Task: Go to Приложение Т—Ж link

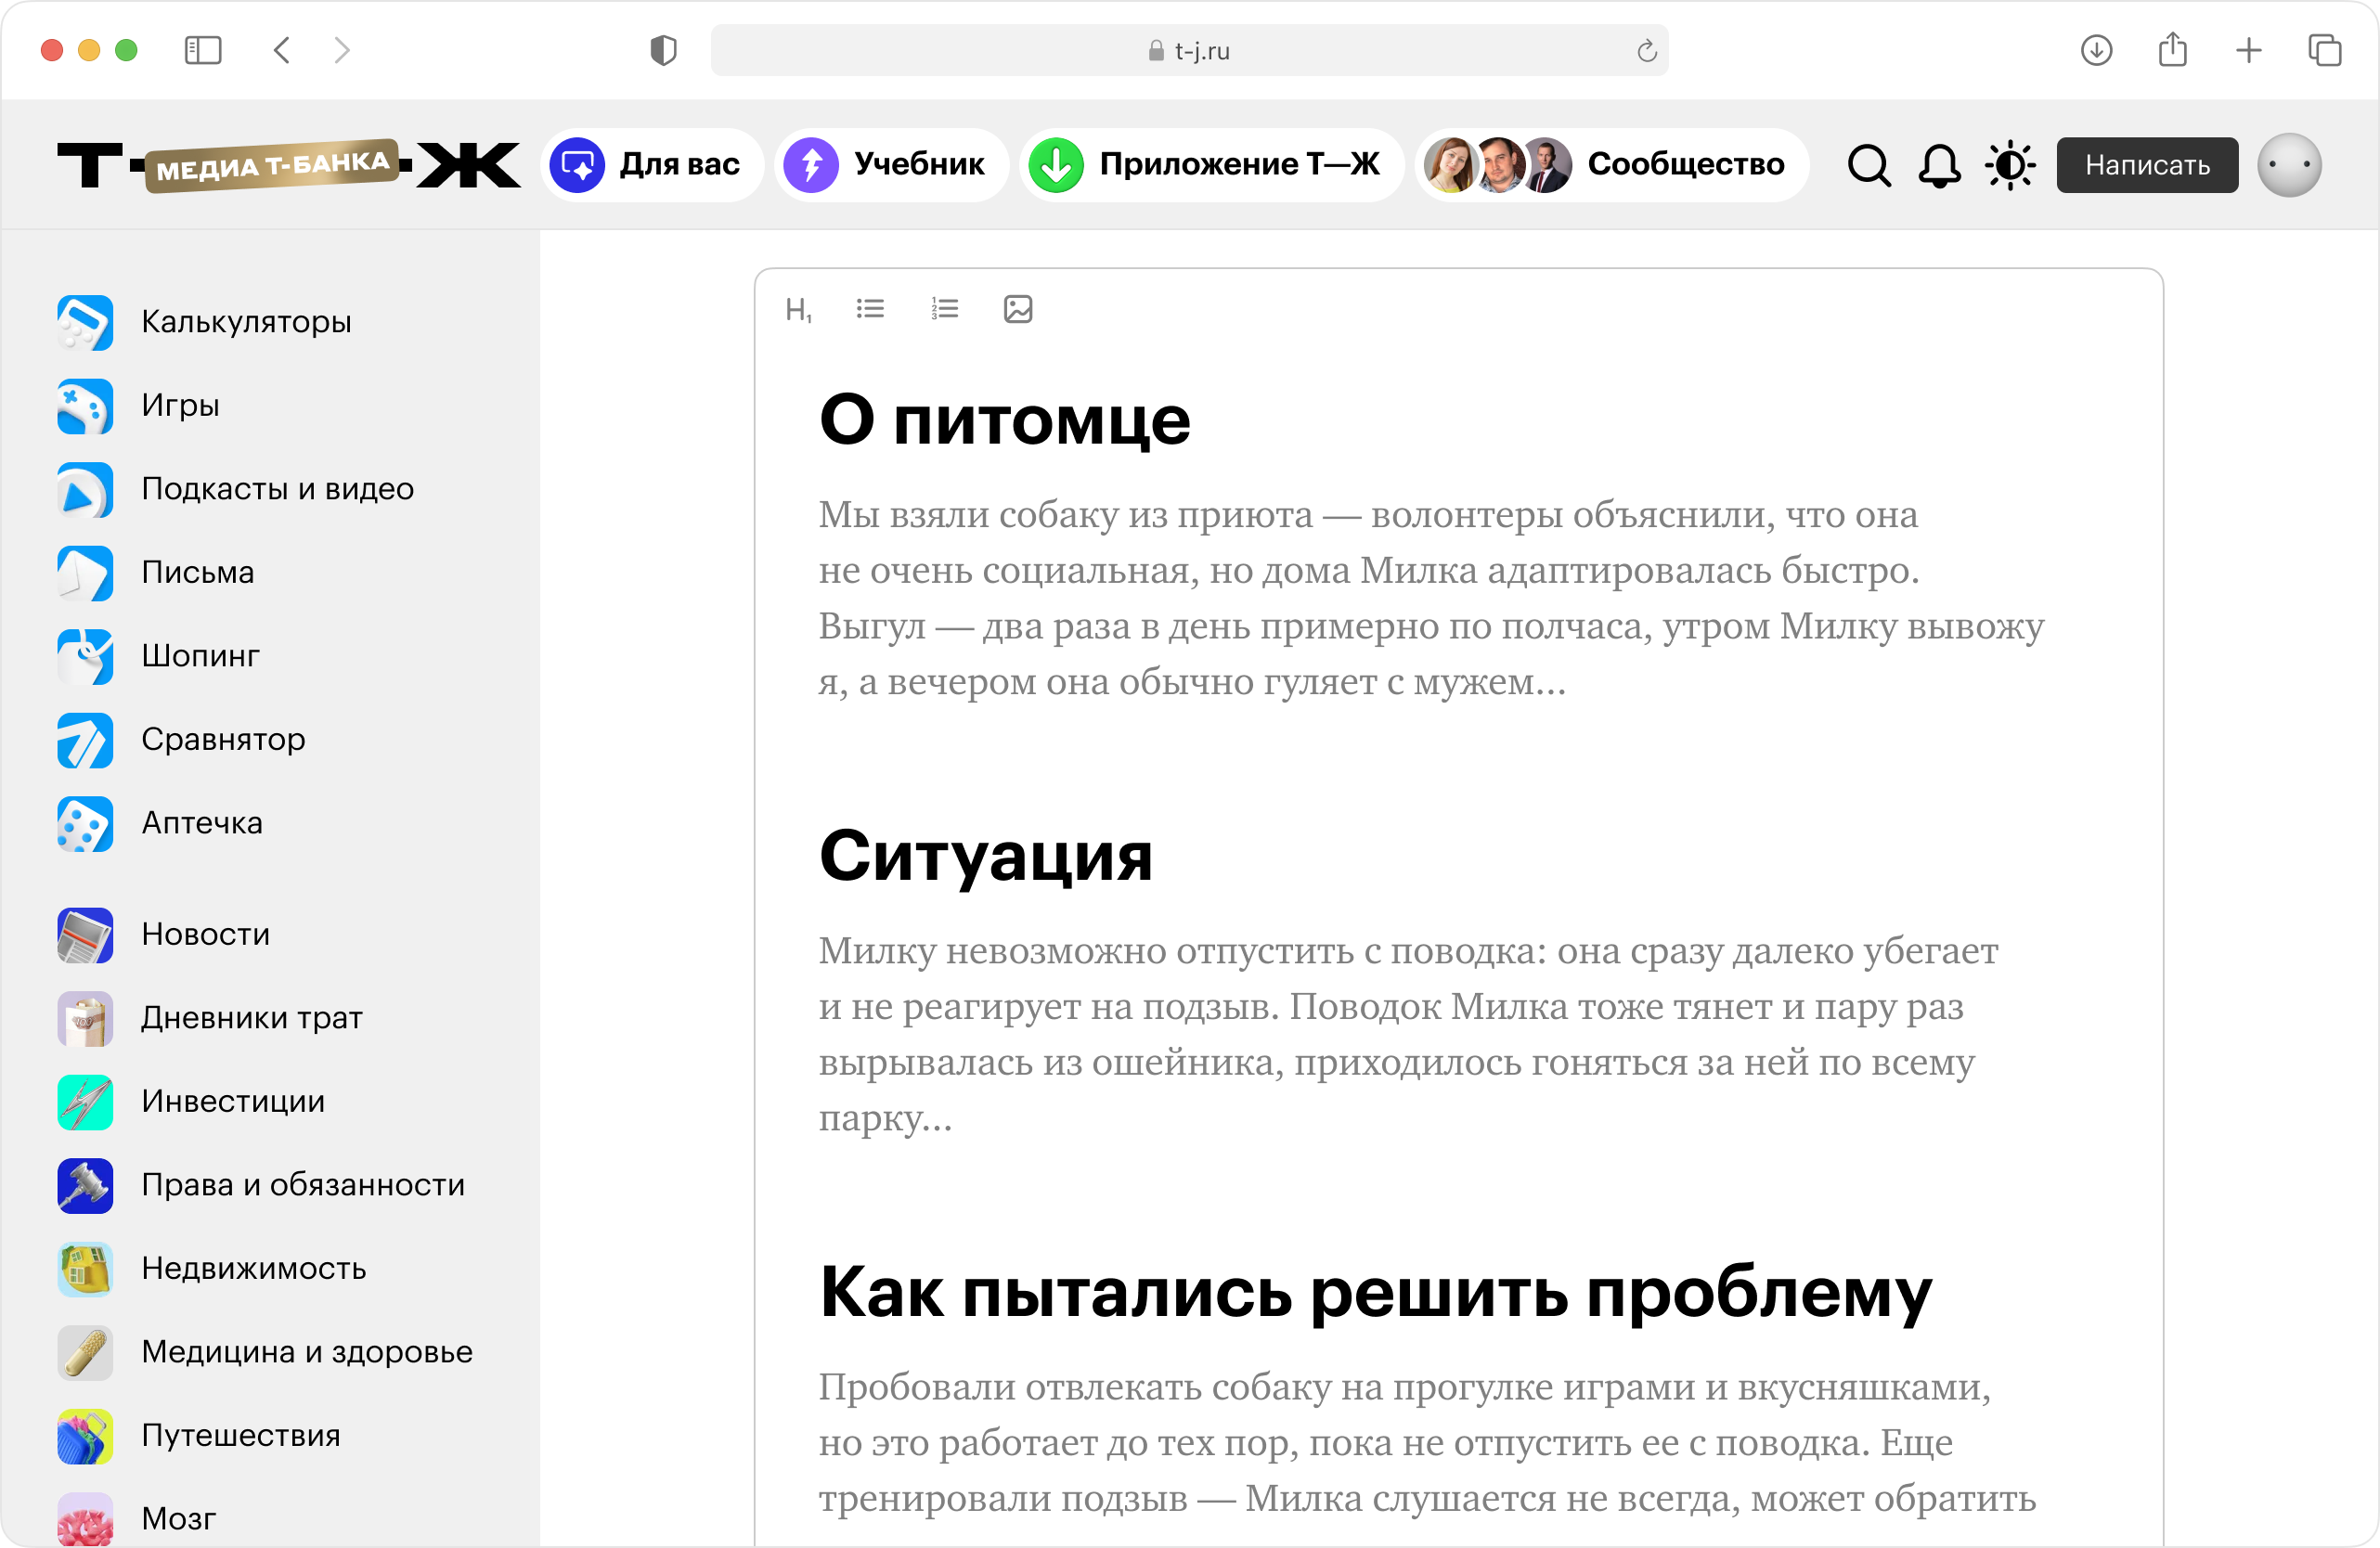Action: click(x=1211, y=165)
